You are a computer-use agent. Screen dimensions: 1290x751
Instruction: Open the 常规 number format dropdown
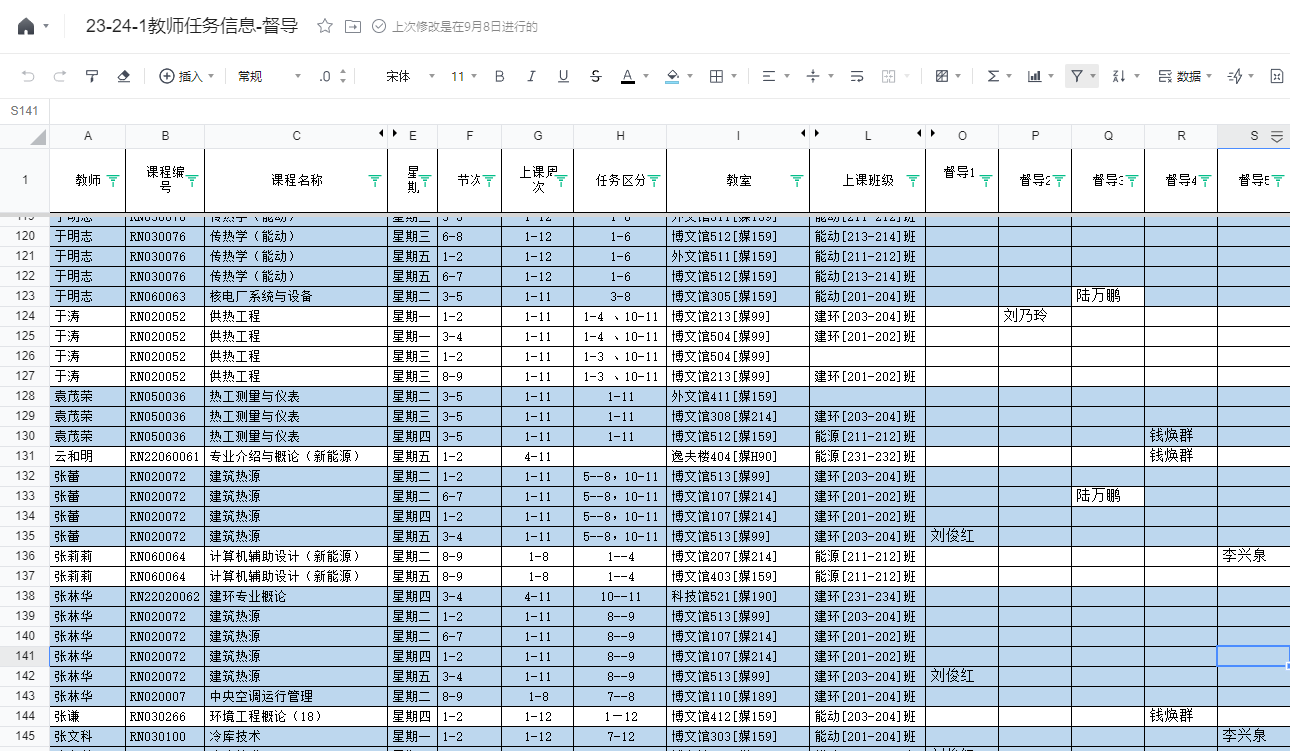coord(269,76)
